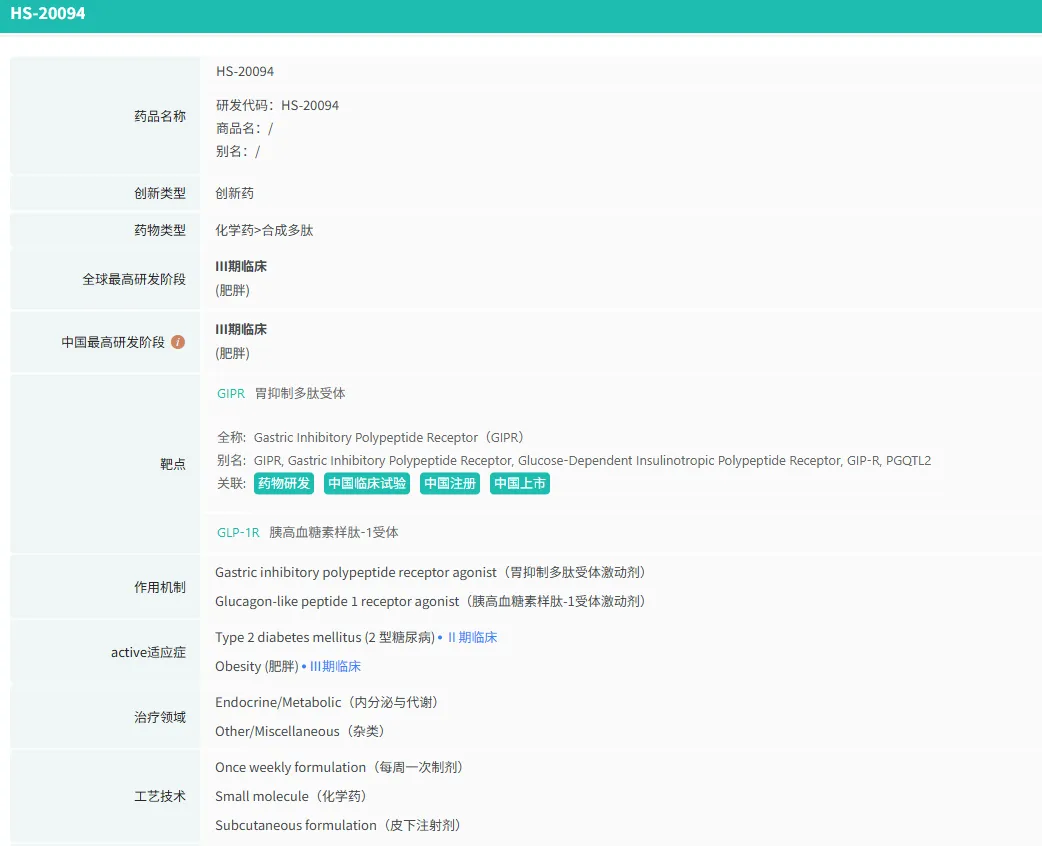The width and height of the screenshot is (1042, 846).
Task: Open III期临床 link next to Obesity
Action: pos(335,667)
